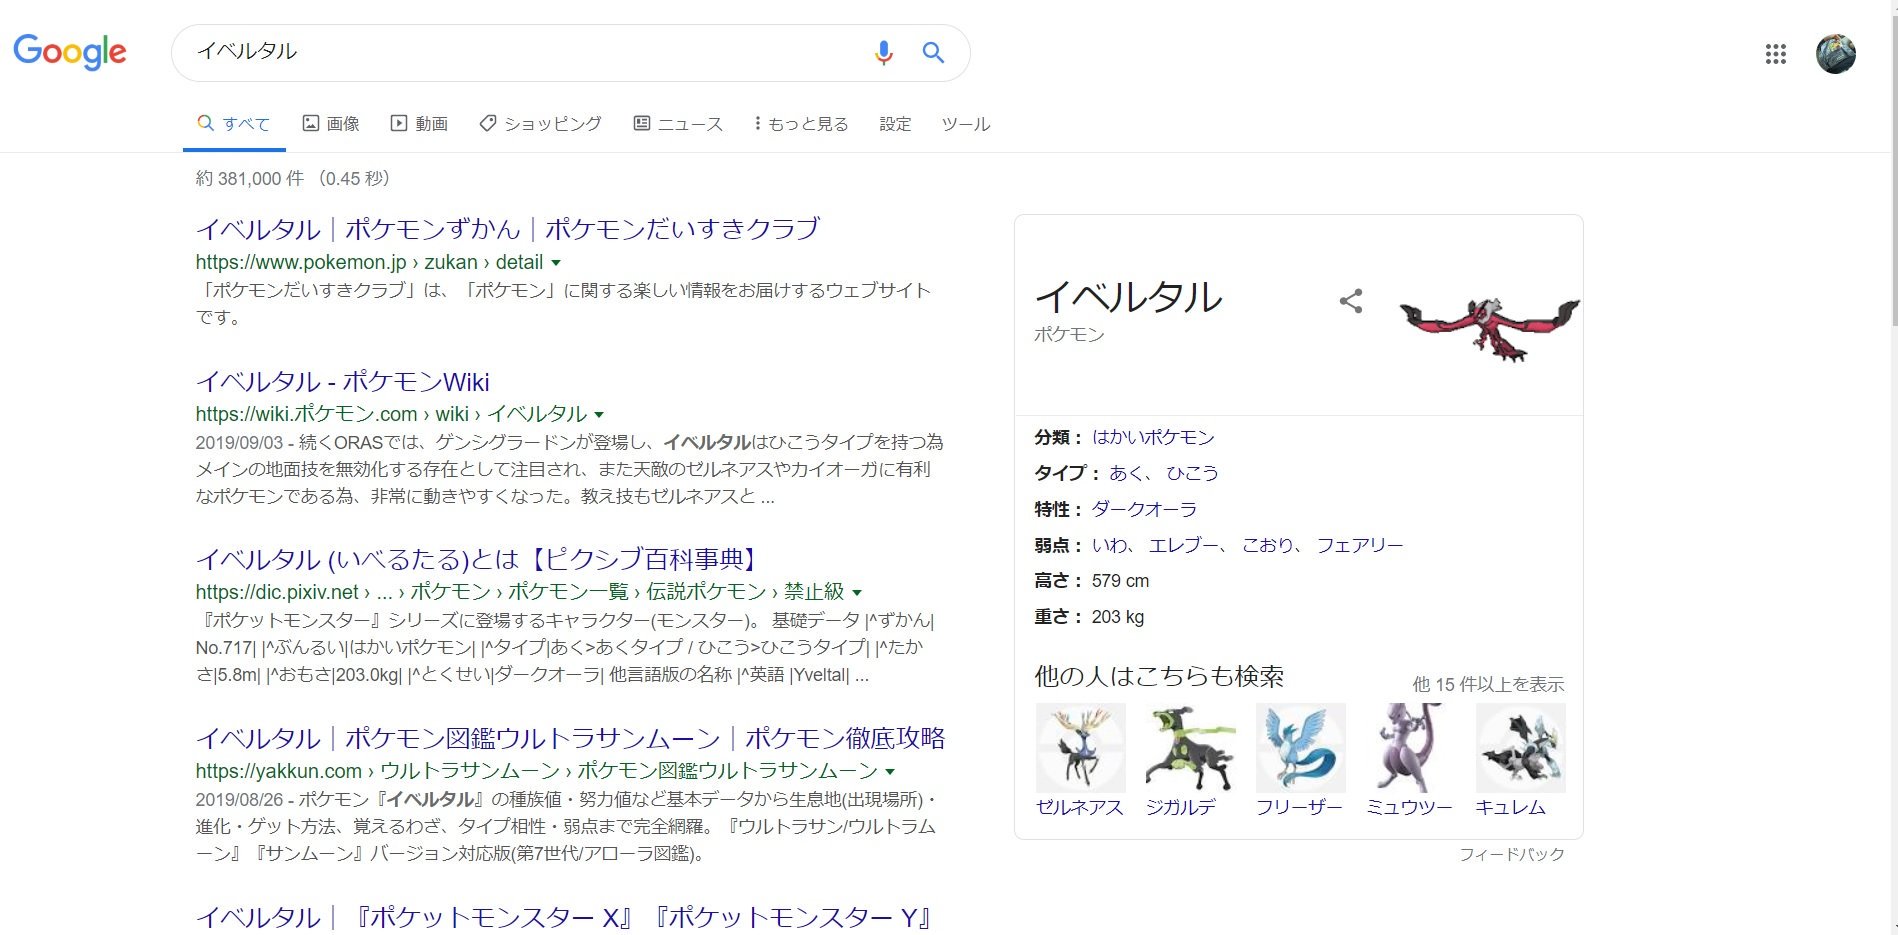
Task: Expand the pokemon.jp result URL dropdown arrow
Action: [556, 263]
